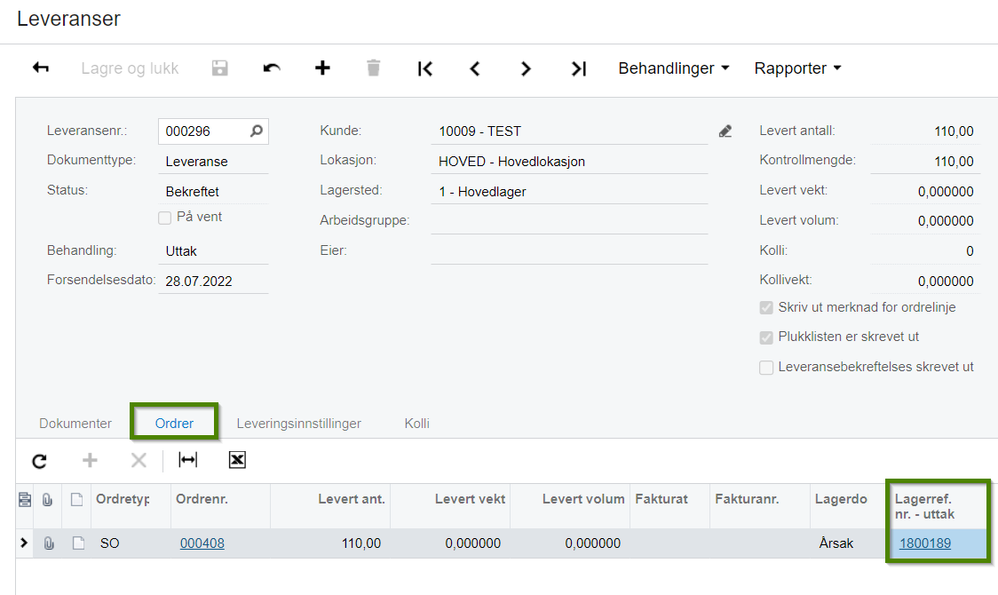Viewport: 998px width, 595px height.
Task: Click the undo icon in toolbar
Action: pyautogui.click(x=272, y=68)
